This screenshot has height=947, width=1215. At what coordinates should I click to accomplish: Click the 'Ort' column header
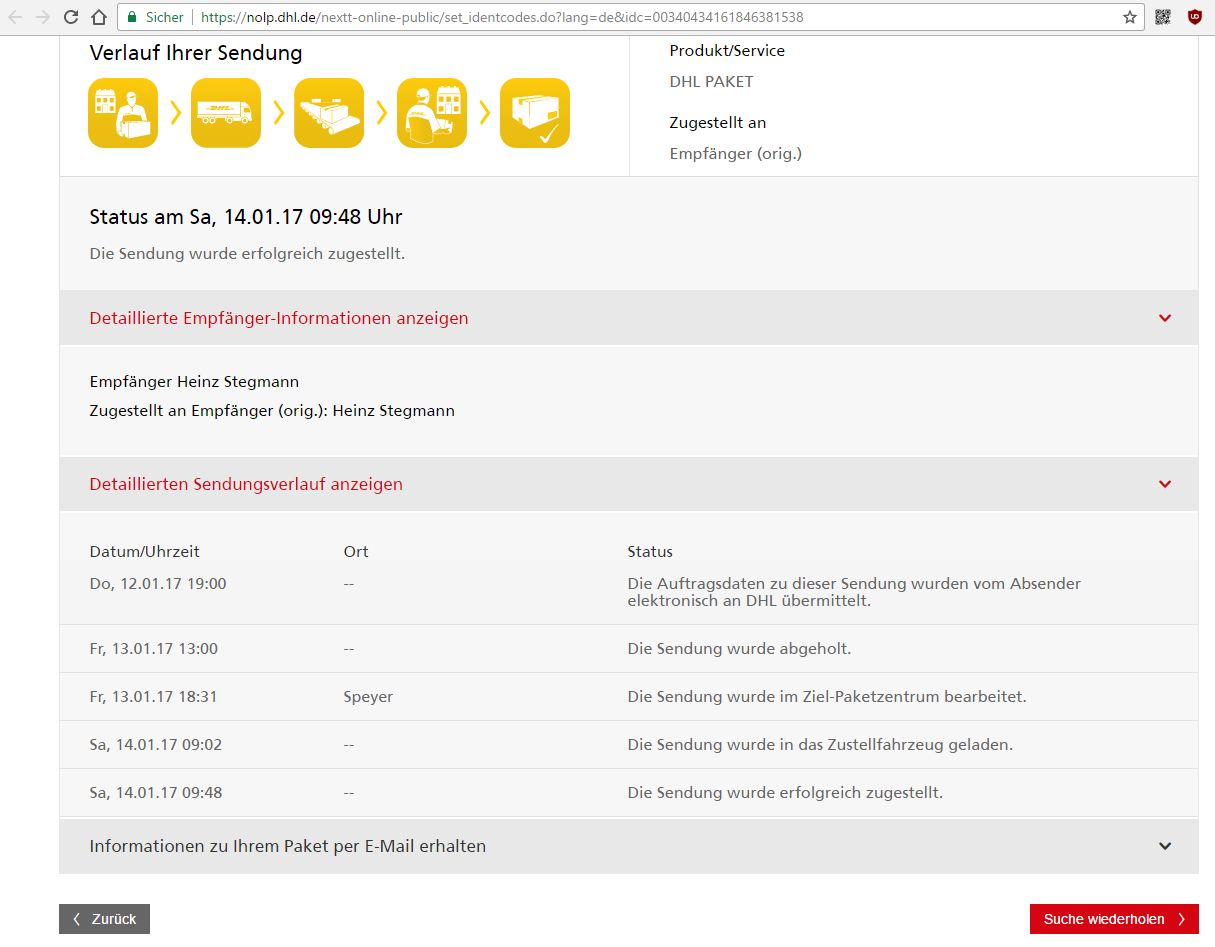[356, 552]
